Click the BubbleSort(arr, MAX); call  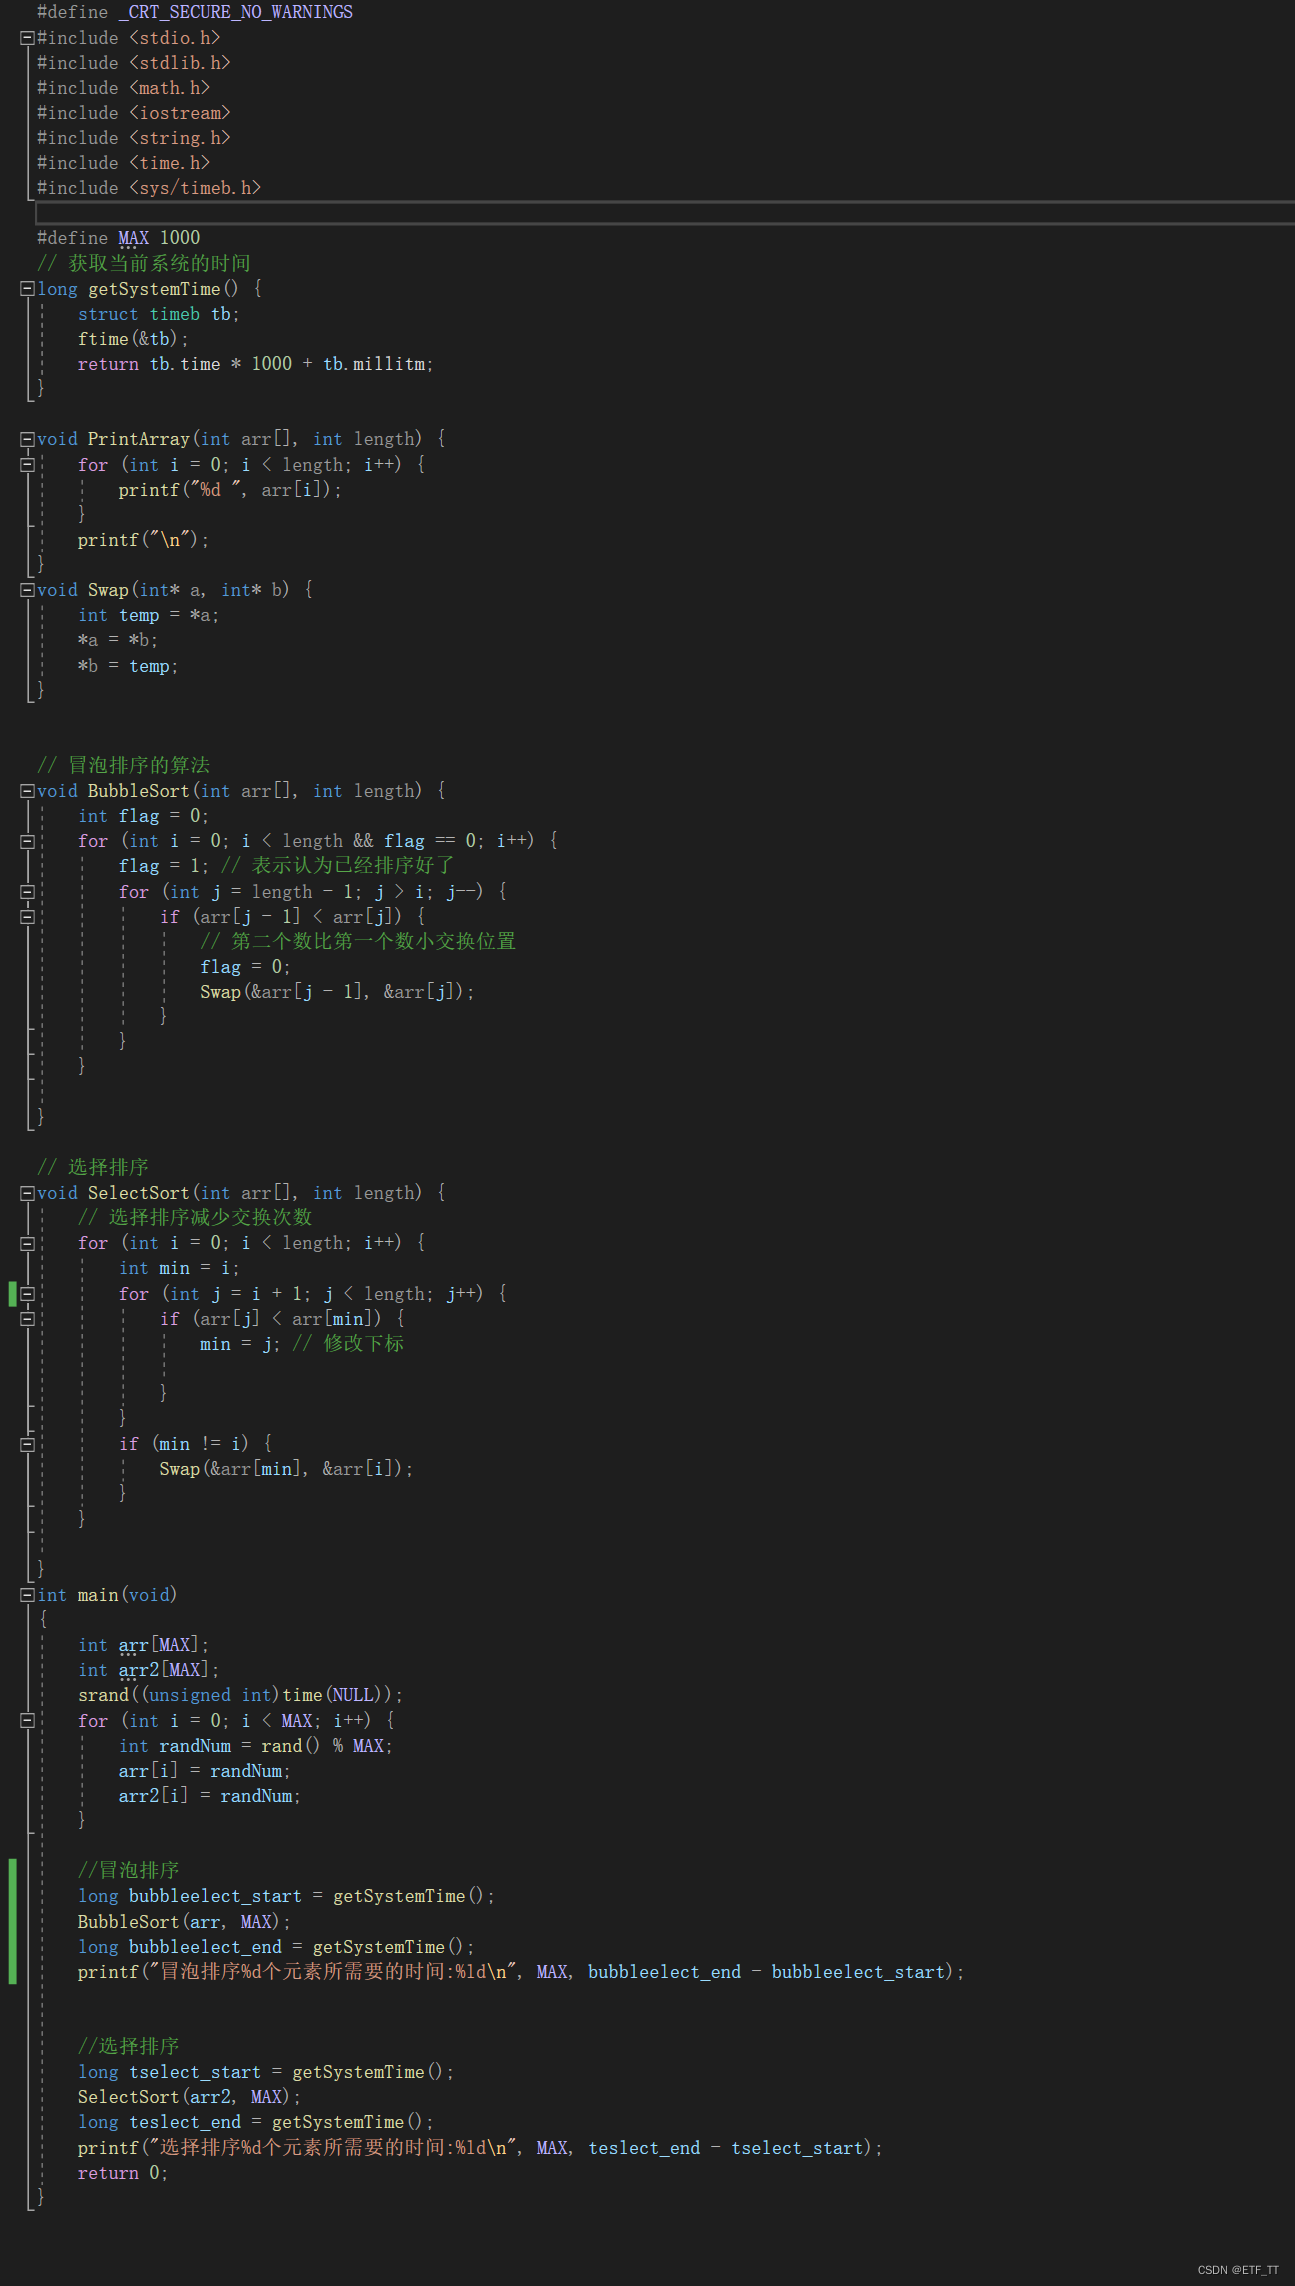point(184,1922)
